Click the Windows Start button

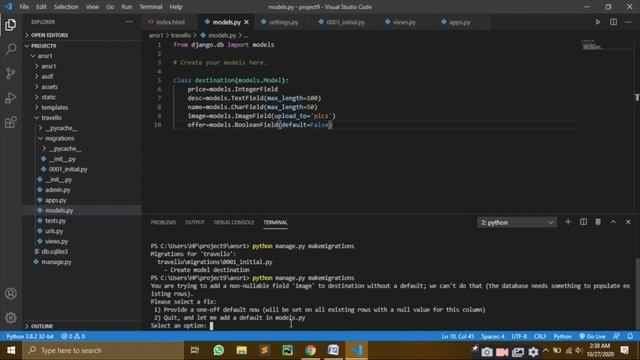pyautogui.click(x=11, y=351)
